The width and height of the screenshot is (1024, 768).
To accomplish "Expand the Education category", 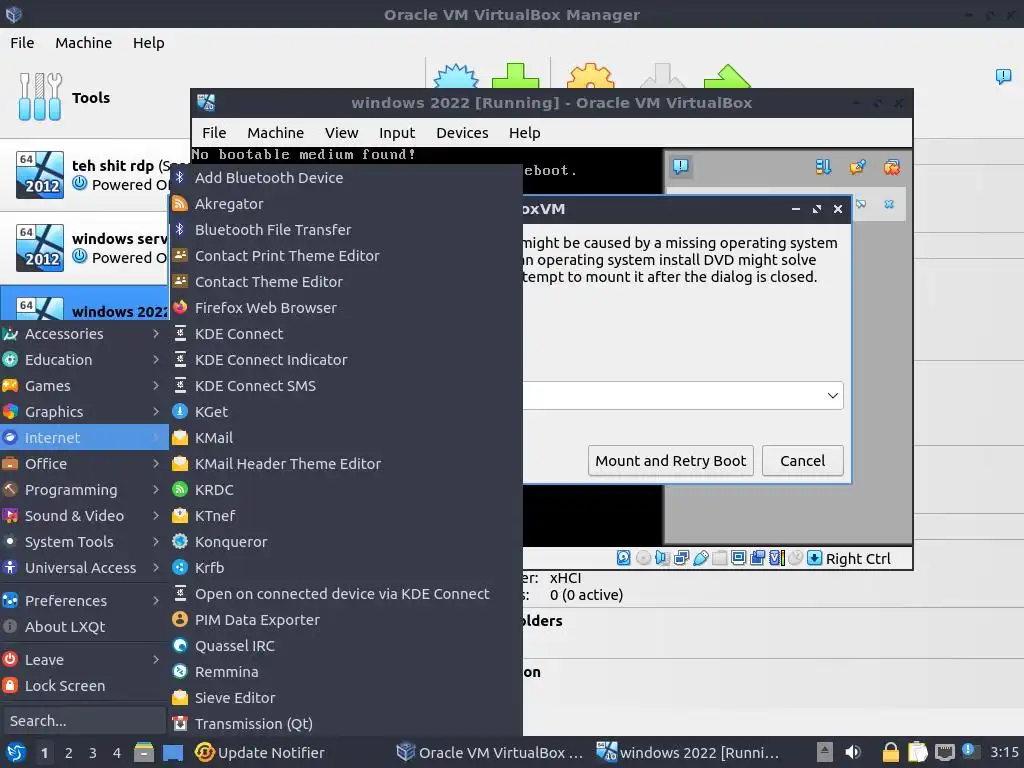I will (x=84, y=360).
